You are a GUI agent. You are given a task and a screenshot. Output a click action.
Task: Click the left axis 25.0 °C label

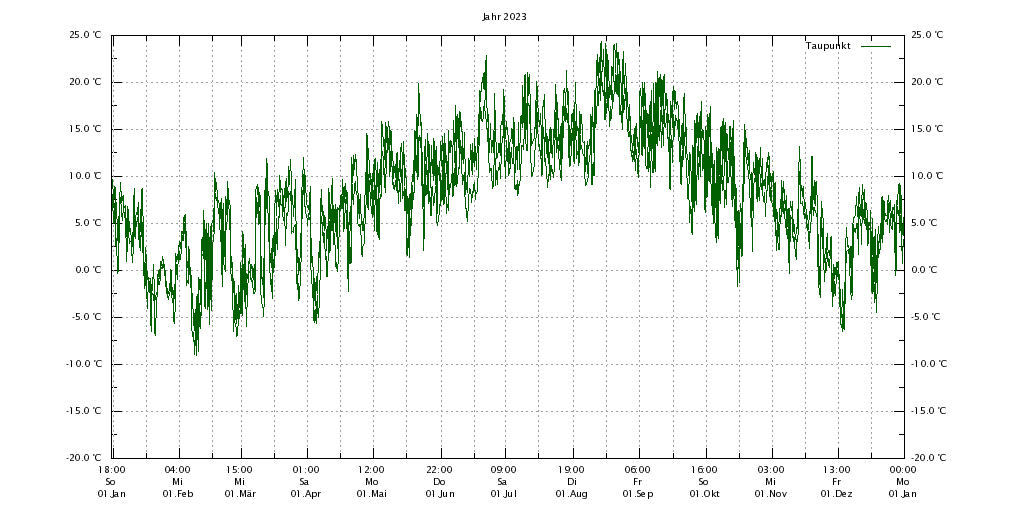pyautogui.click(x=85, y=35)
